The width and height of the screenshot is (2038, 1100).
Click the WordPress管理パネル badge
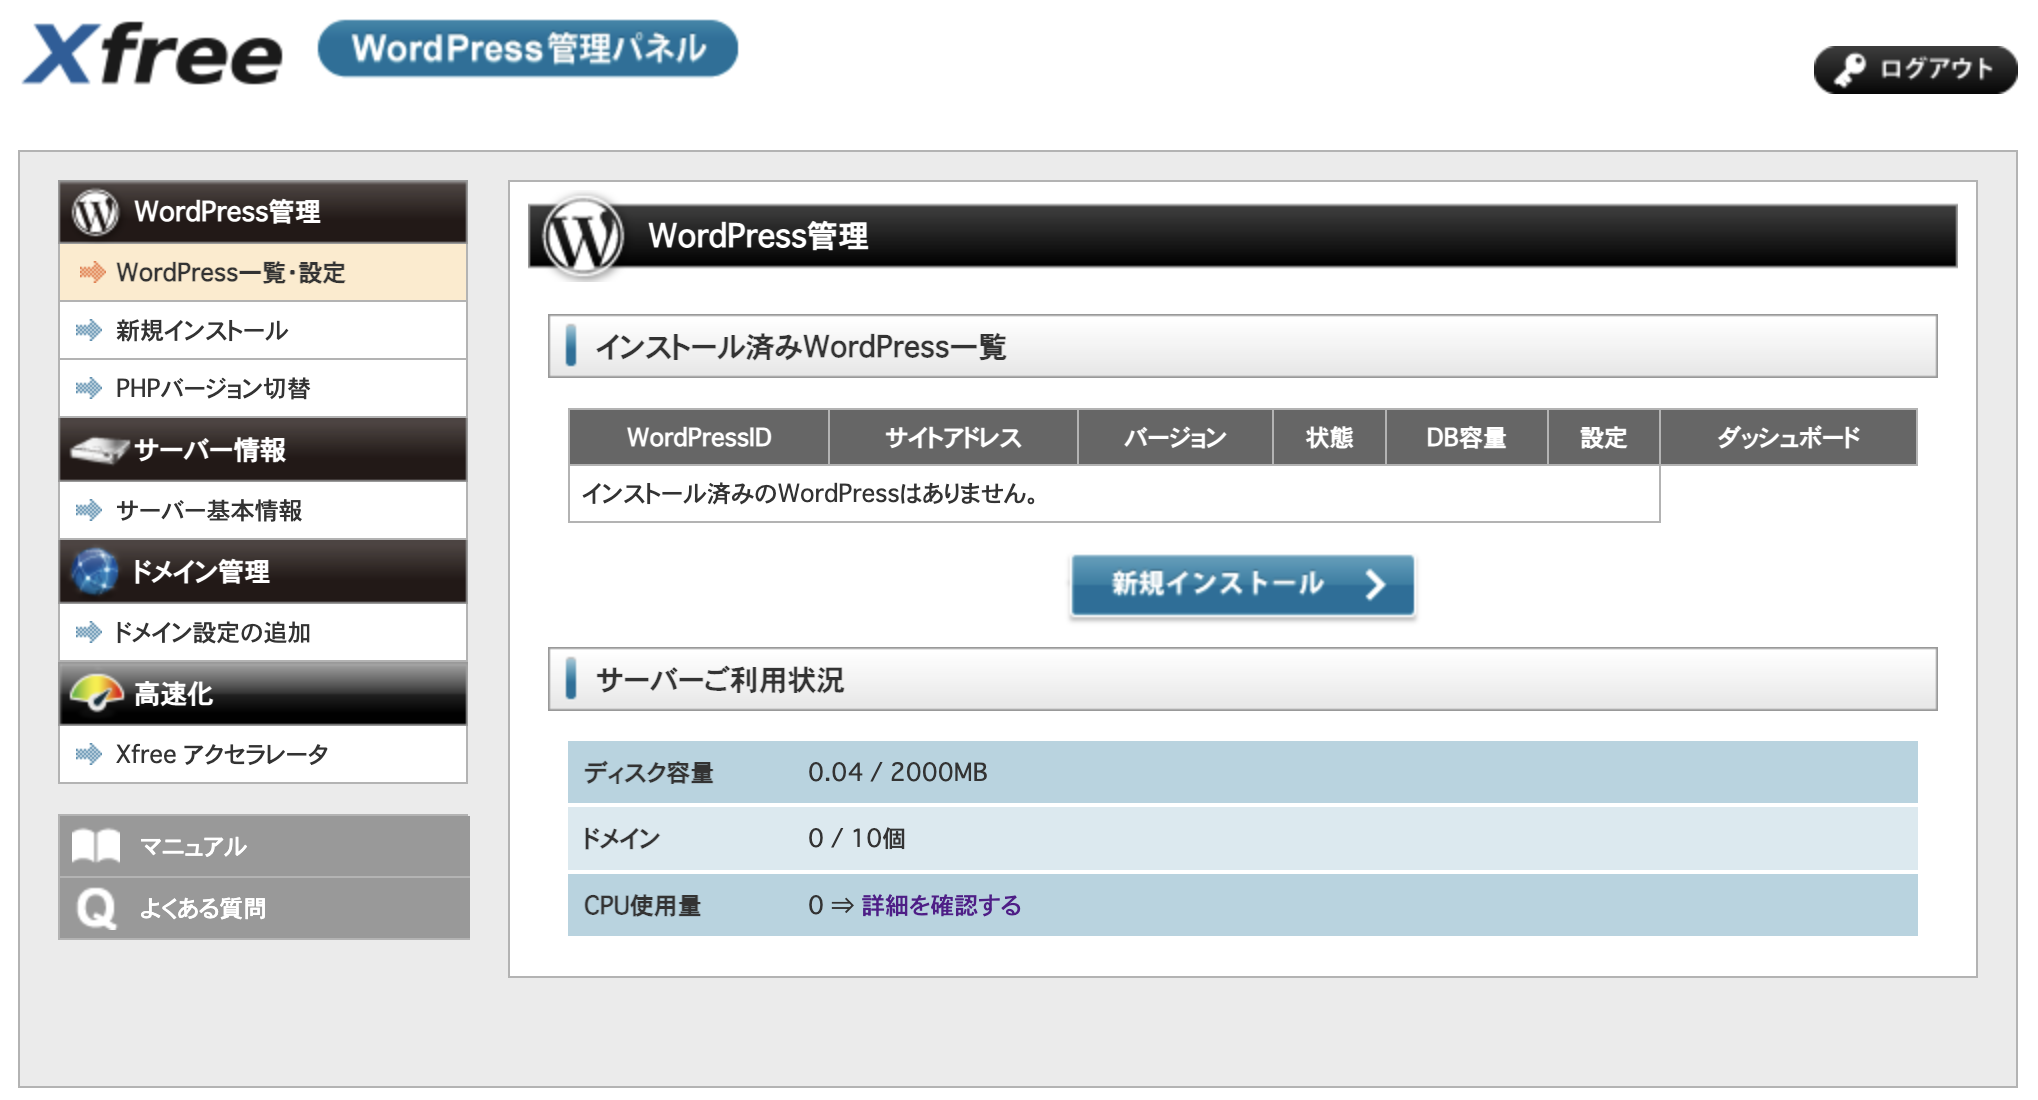click(528, 49)
